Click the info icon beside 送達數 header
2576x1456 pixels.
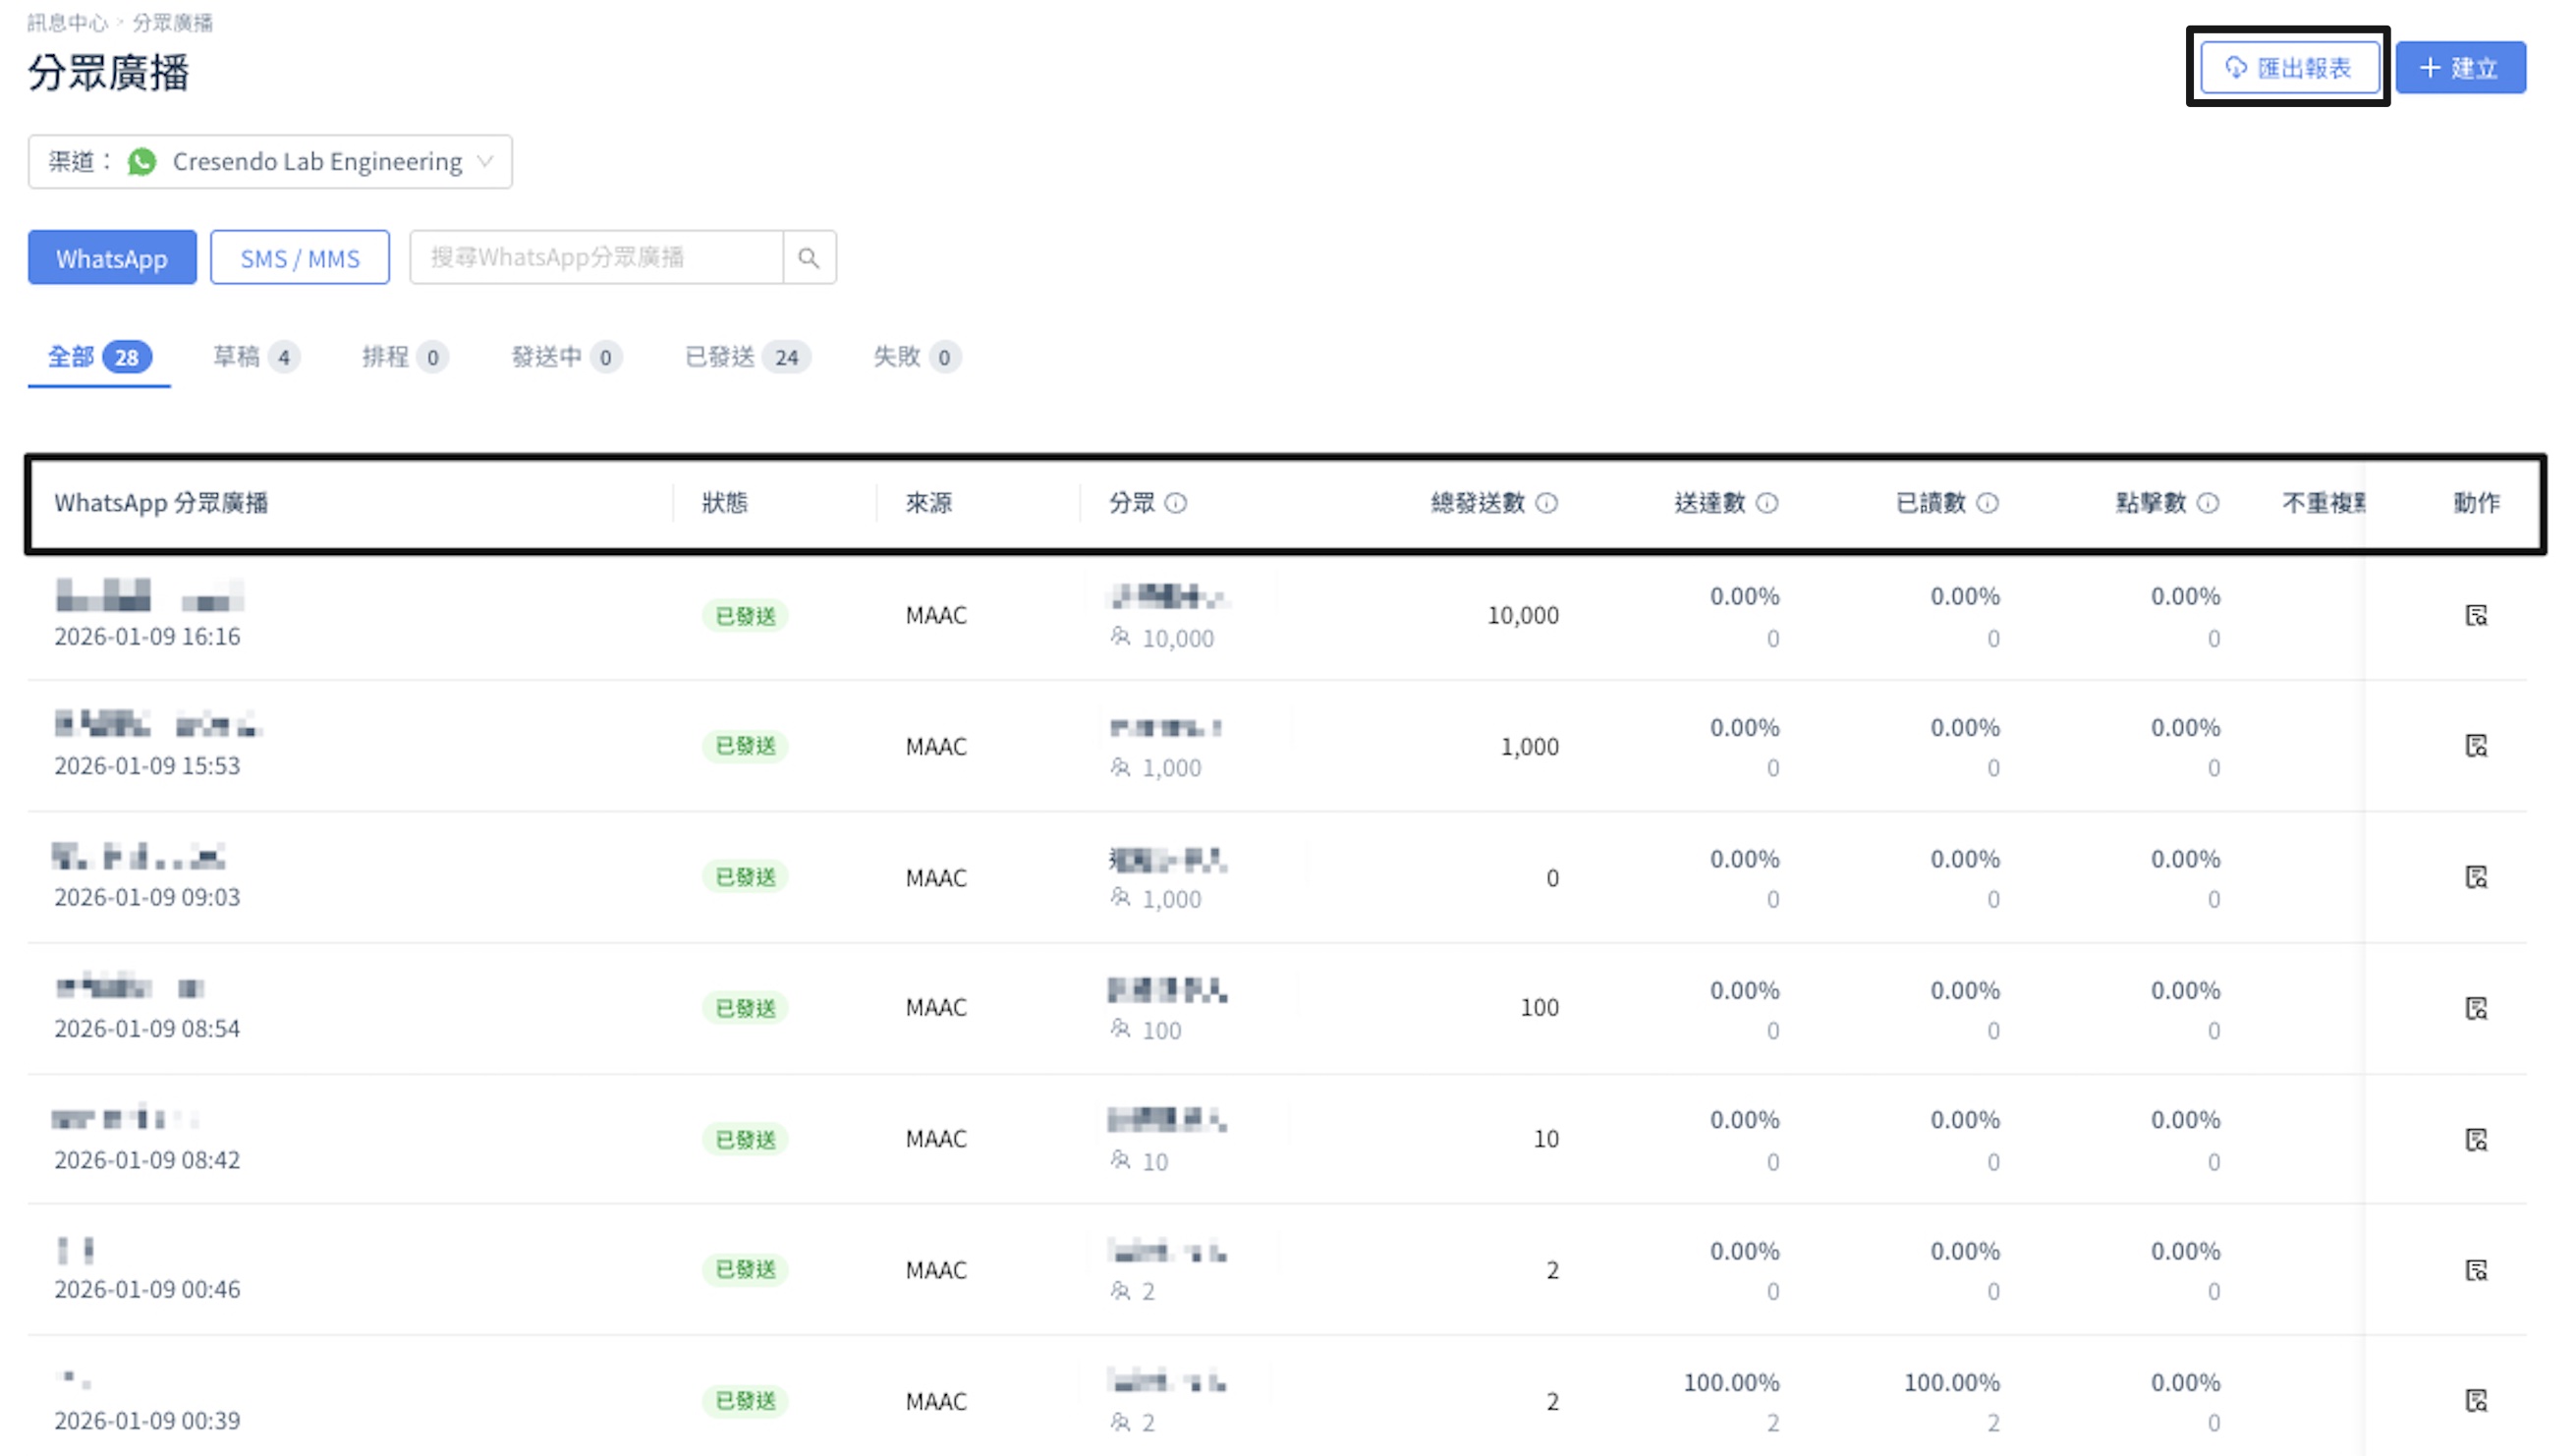[1767, 503]
